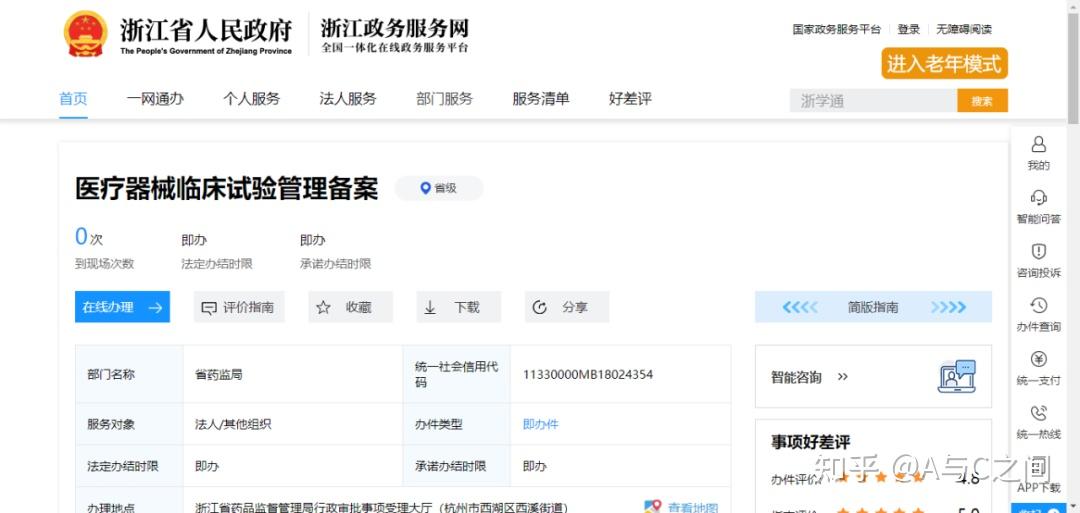Expand 智能咨询 chevron arrows
This screenshot has height=513, width=1080.
[842, 377]
